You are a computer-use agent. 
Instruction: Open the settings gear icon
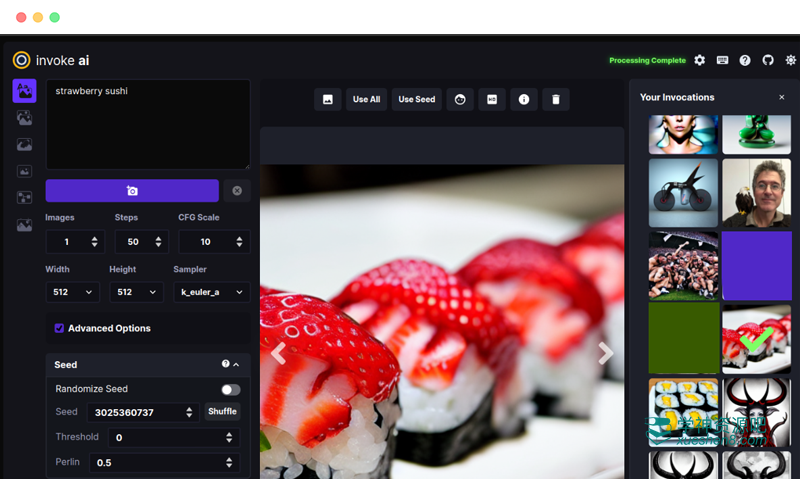point(700,60)
